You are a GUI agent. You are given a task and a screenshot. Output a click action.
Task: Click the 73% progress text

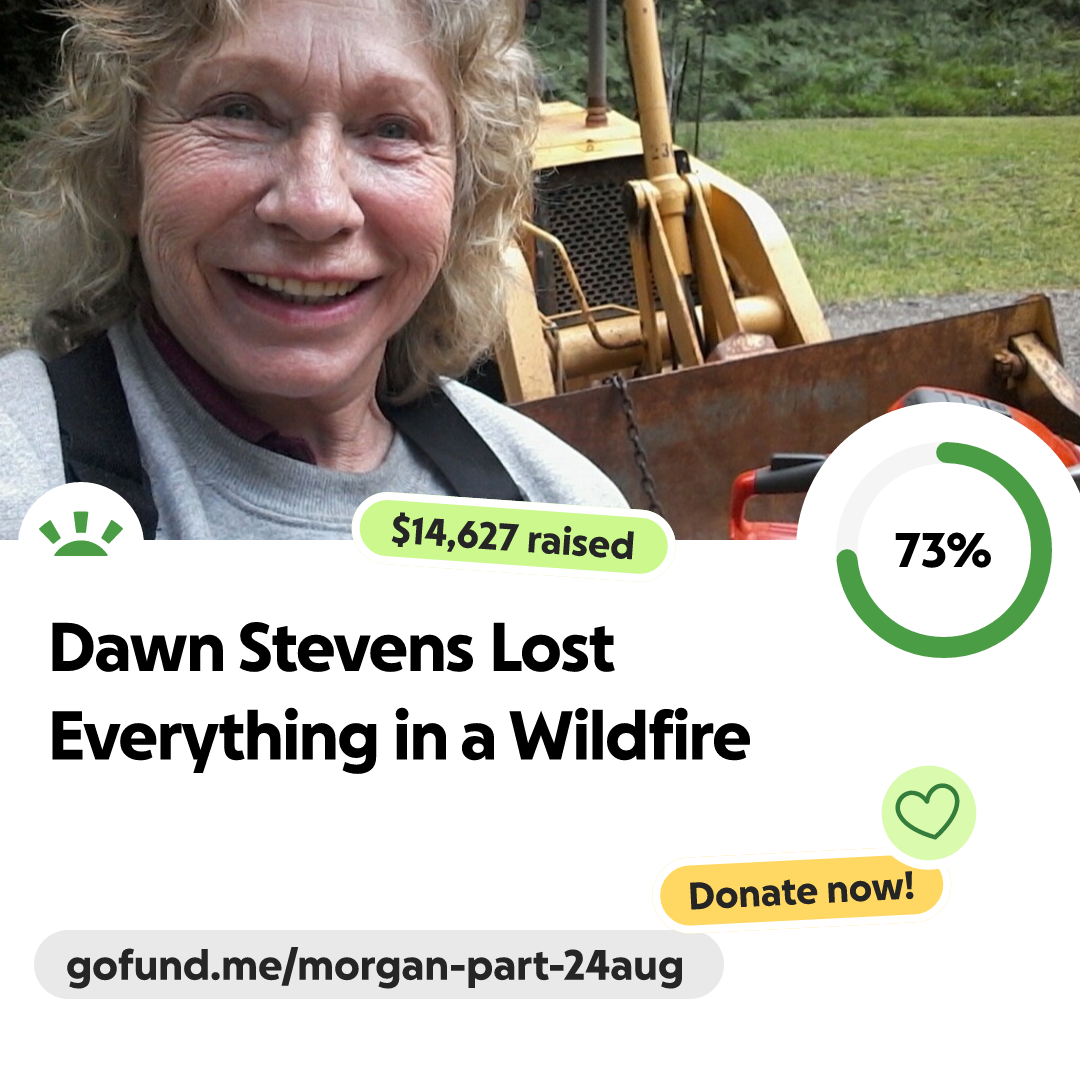pos(942,550)
